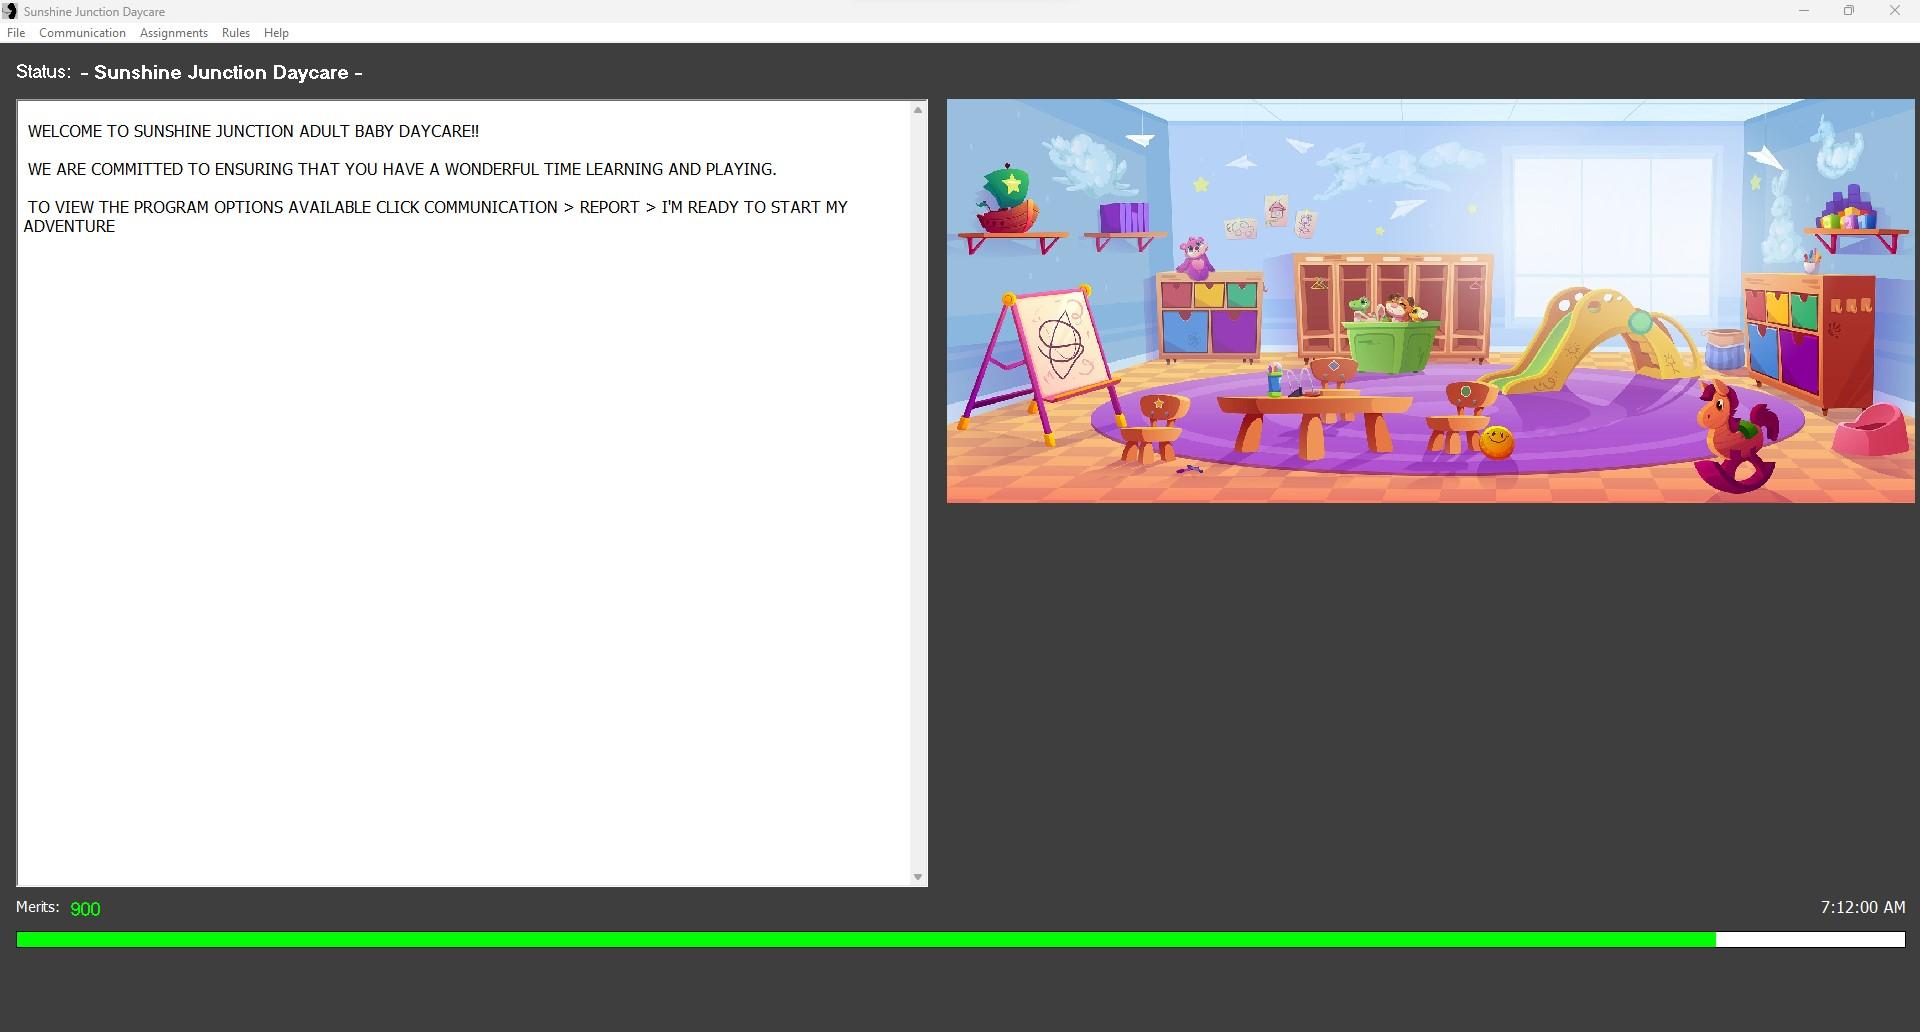
Task: Click the 7:12:00 AM clock display
Action: 1862,907
